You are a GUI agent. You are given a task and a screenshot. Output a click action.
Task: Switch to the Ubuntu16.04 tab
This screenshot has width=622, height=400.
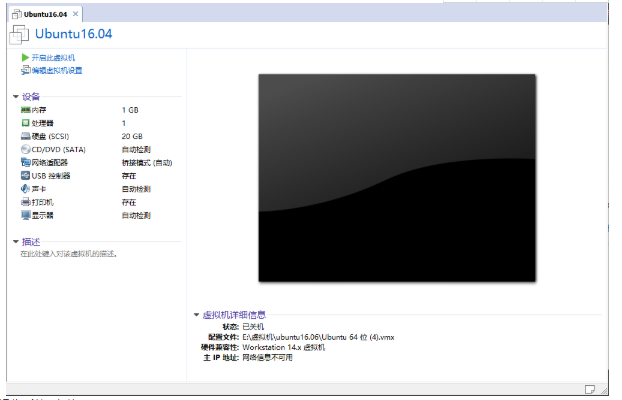pos(45,14)
